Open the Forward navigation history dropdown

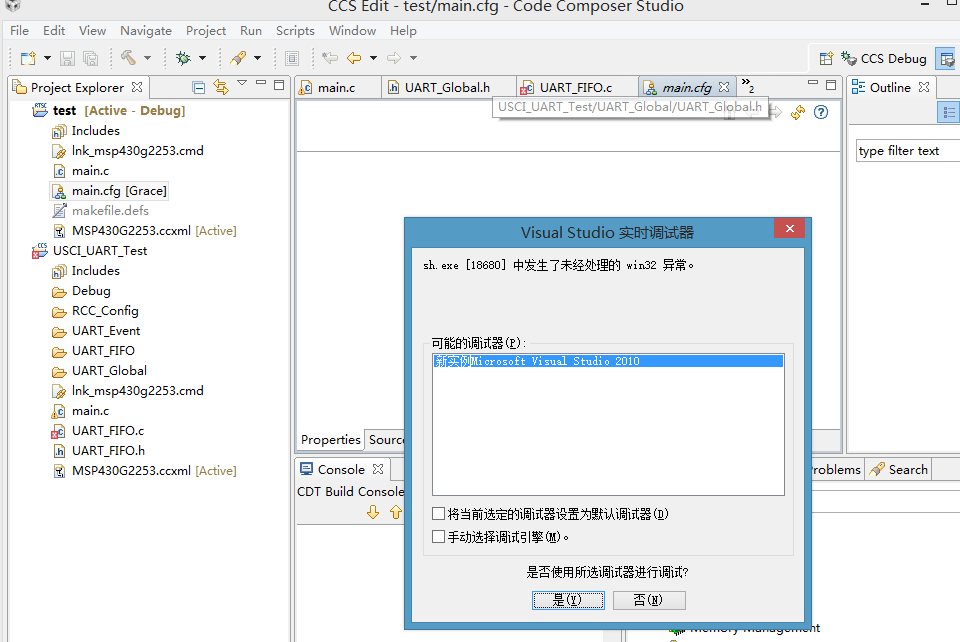413,58
